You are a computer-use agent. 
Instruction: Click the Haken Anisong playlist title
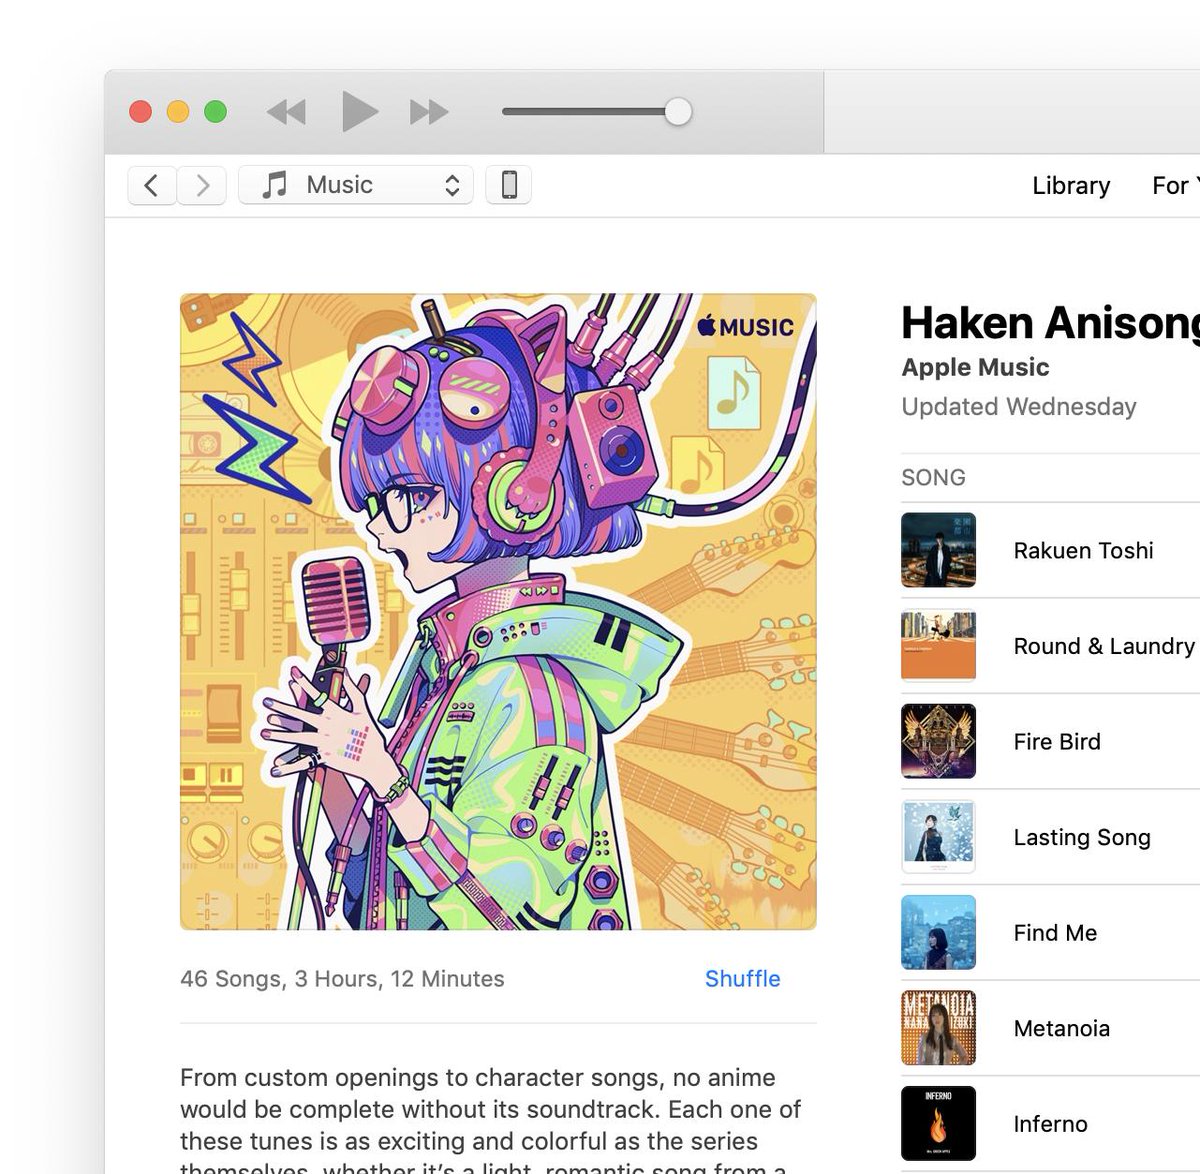(x=1050, y=324)
